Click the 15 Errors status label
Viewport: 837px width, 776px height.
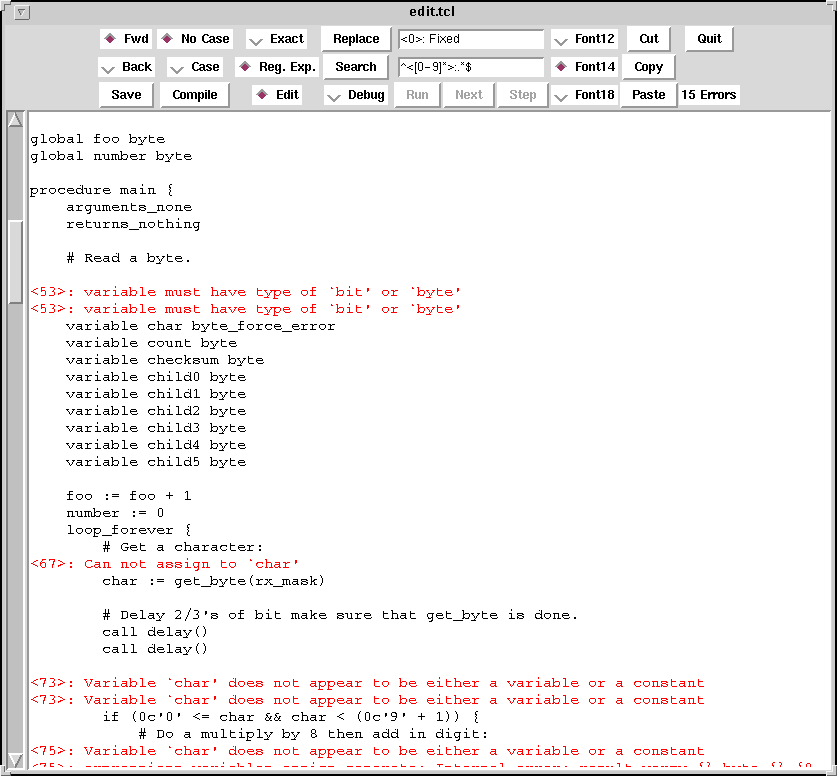709,94
